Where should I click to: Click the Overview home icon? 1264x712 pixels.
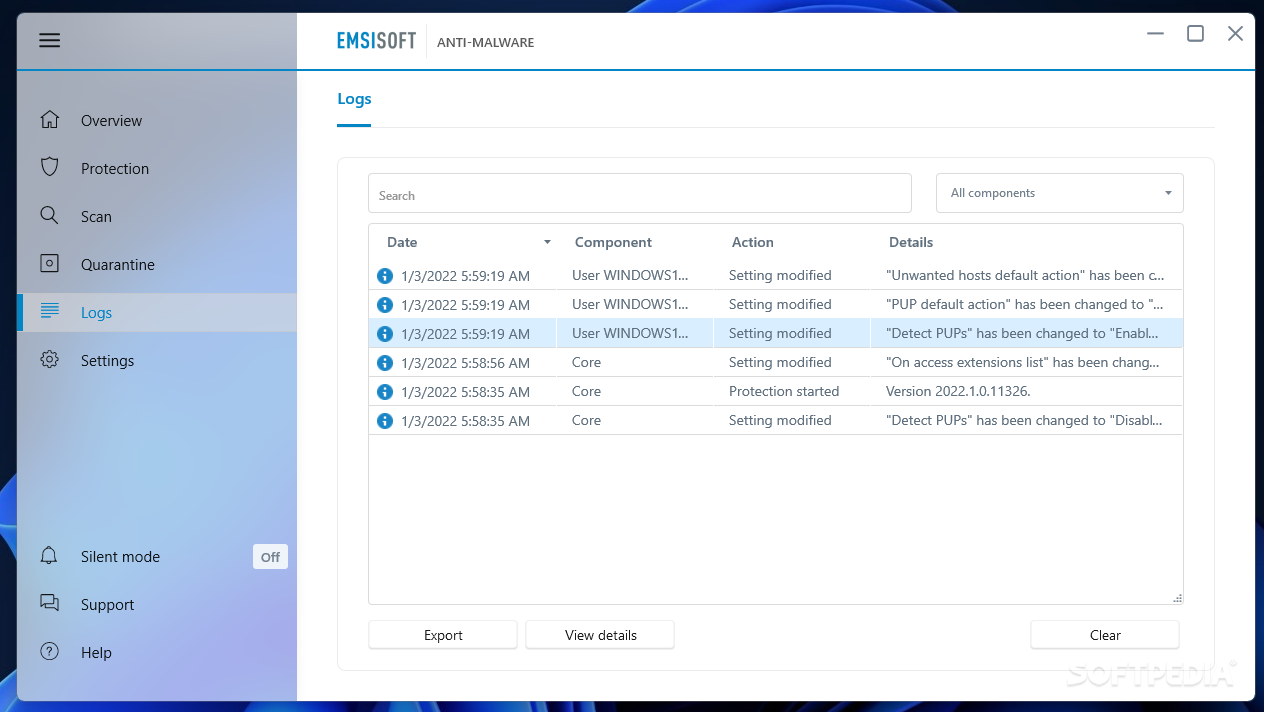click(x=50, y=120)
